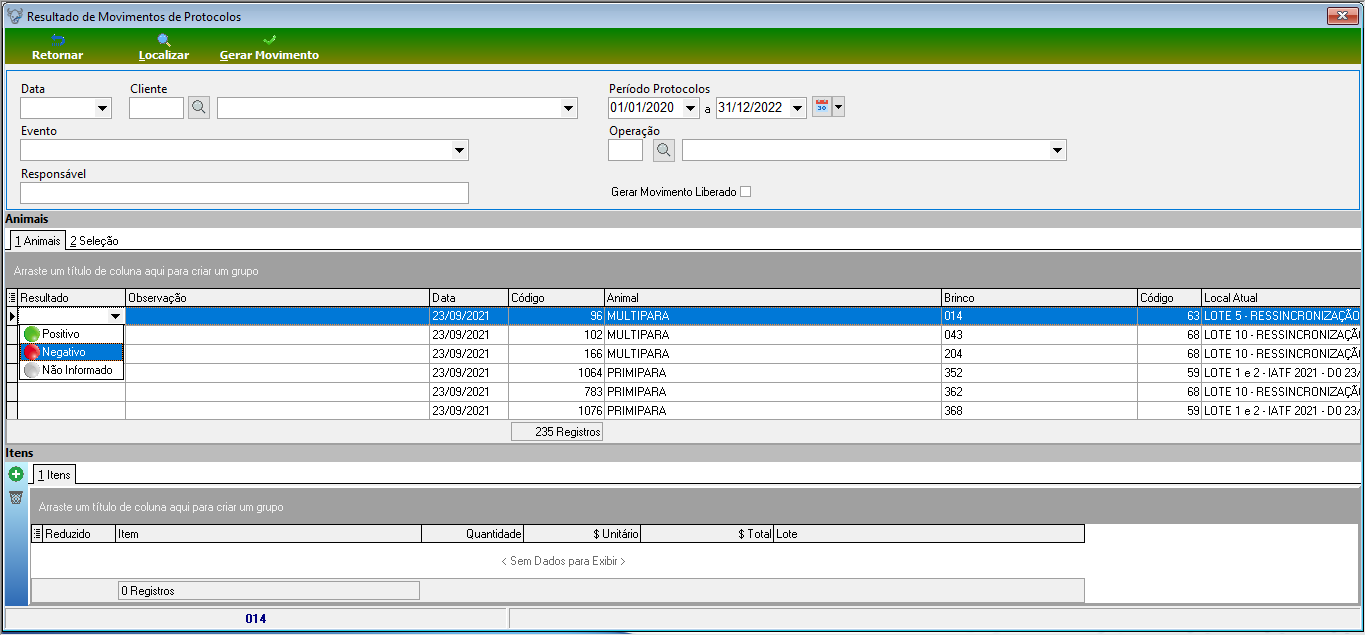The width and height of the screenshot is (1366, 636).
Task: Click animal code cell 1076
Action: (x=557, y=410)
